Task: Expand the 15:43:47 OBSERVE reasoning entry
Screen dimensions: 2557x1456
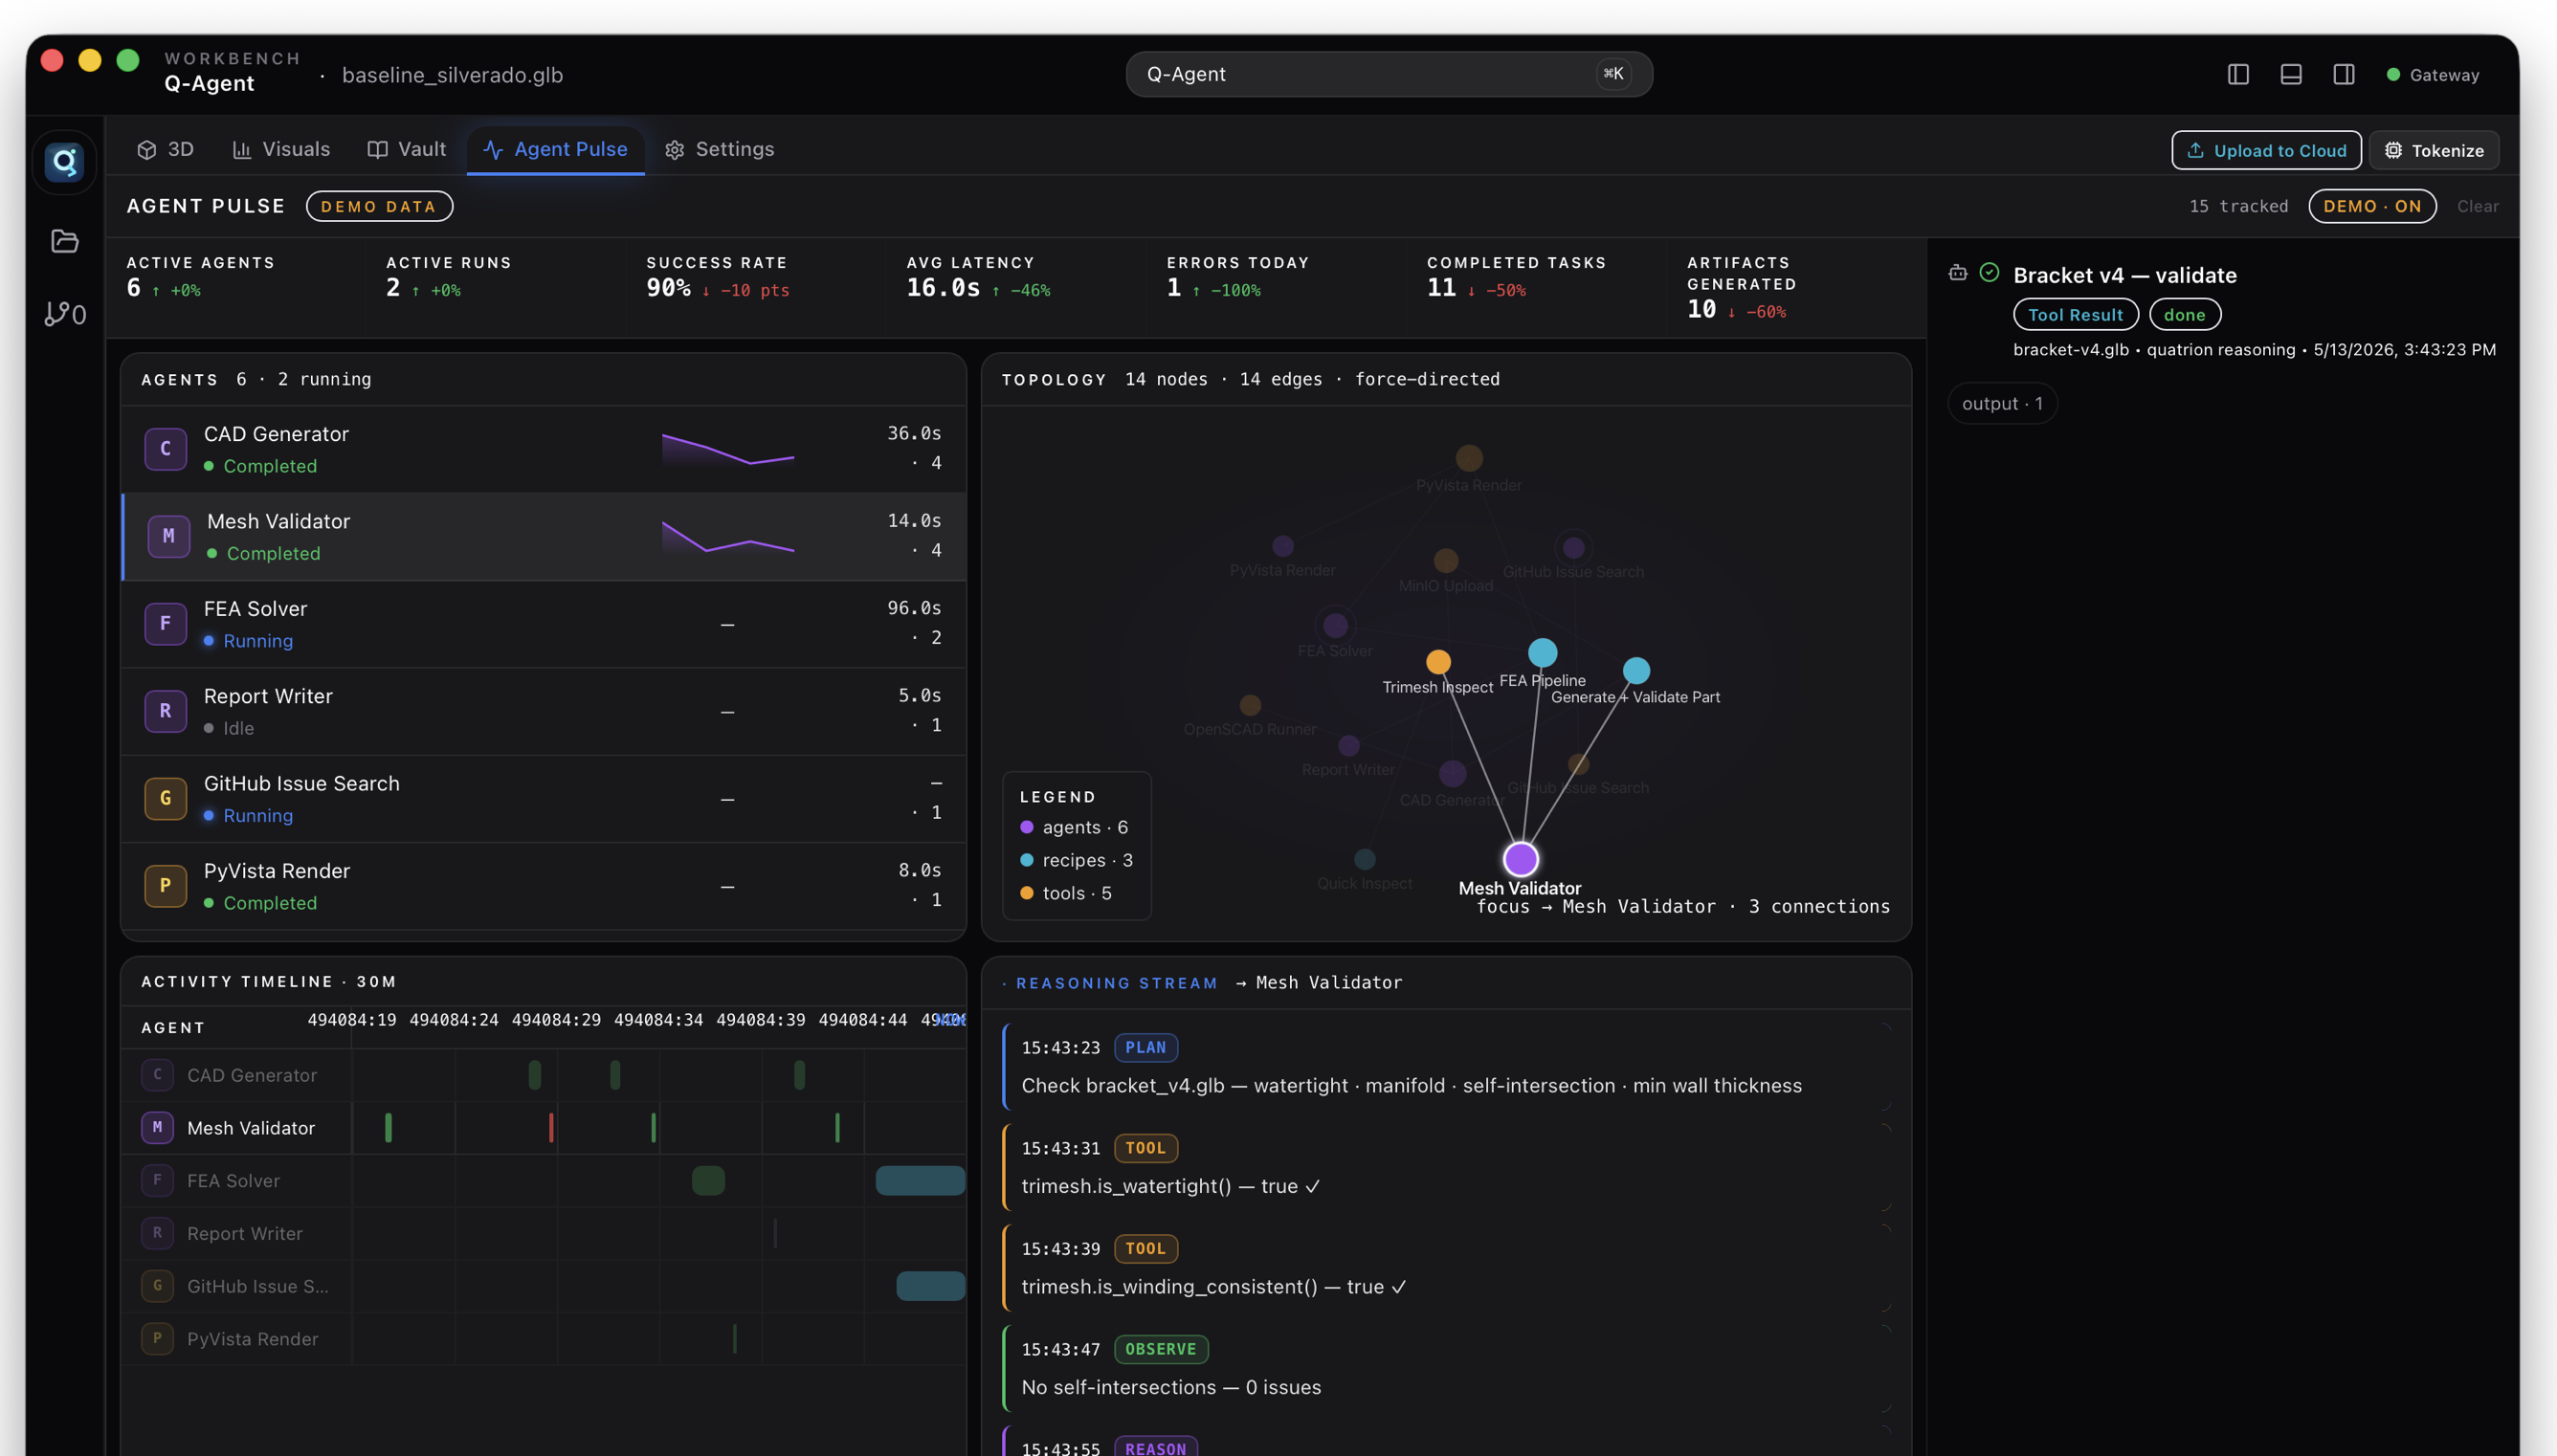Action: [1446, 1368]
